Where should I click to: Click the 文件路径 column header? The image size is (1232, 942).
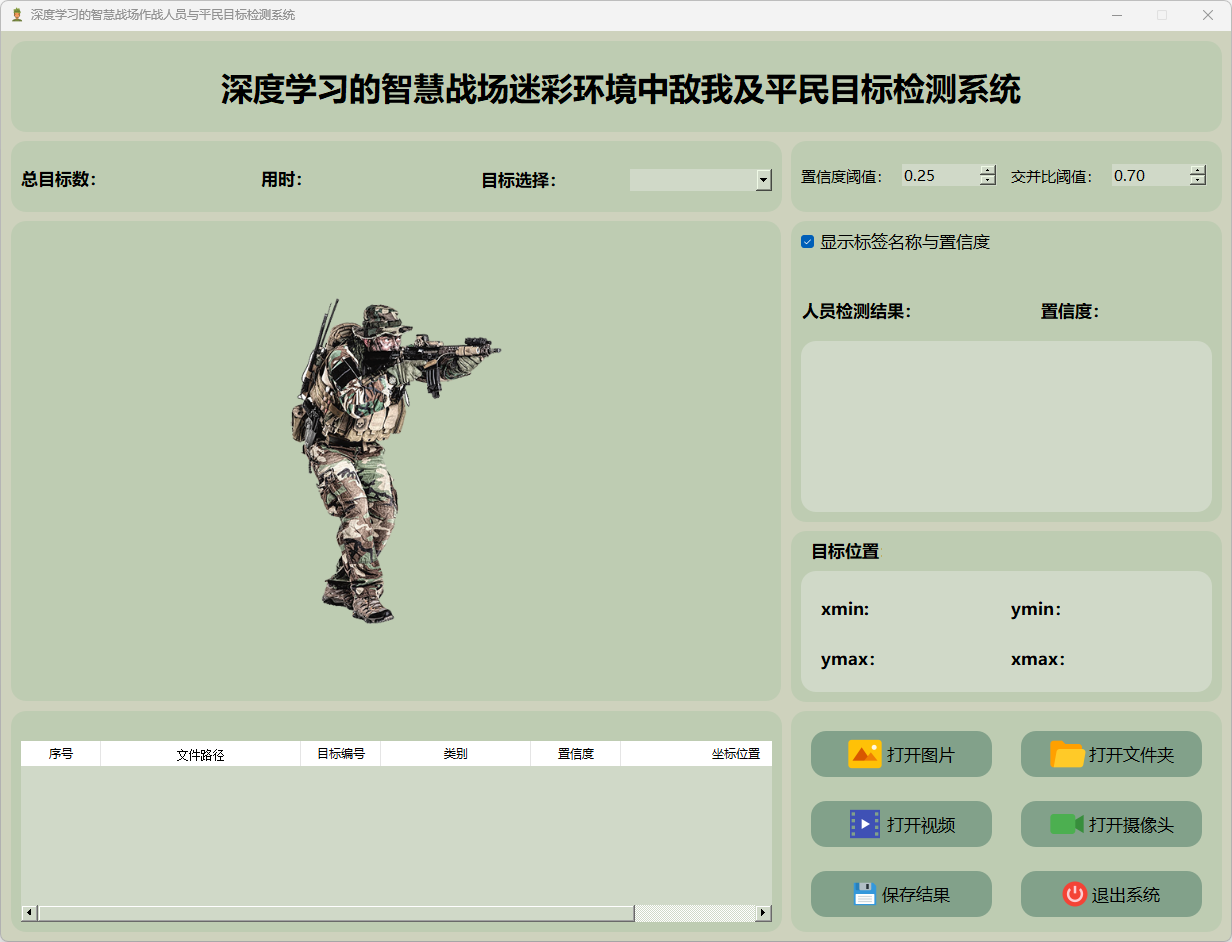coord(200,754)
